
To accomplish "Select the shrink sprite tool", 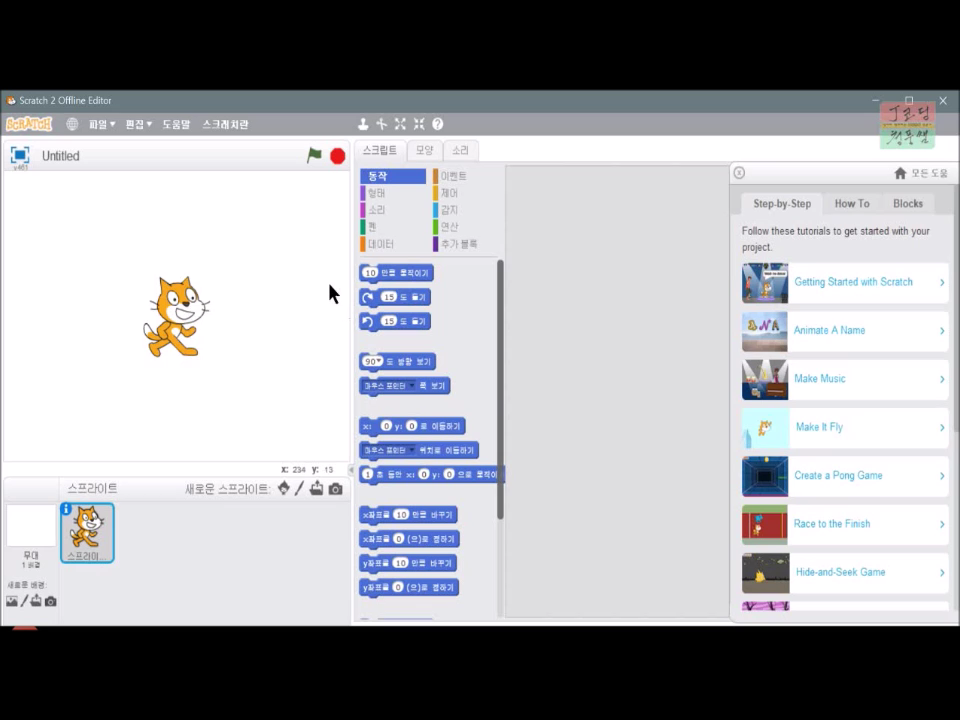I will [x=419, y=124].
